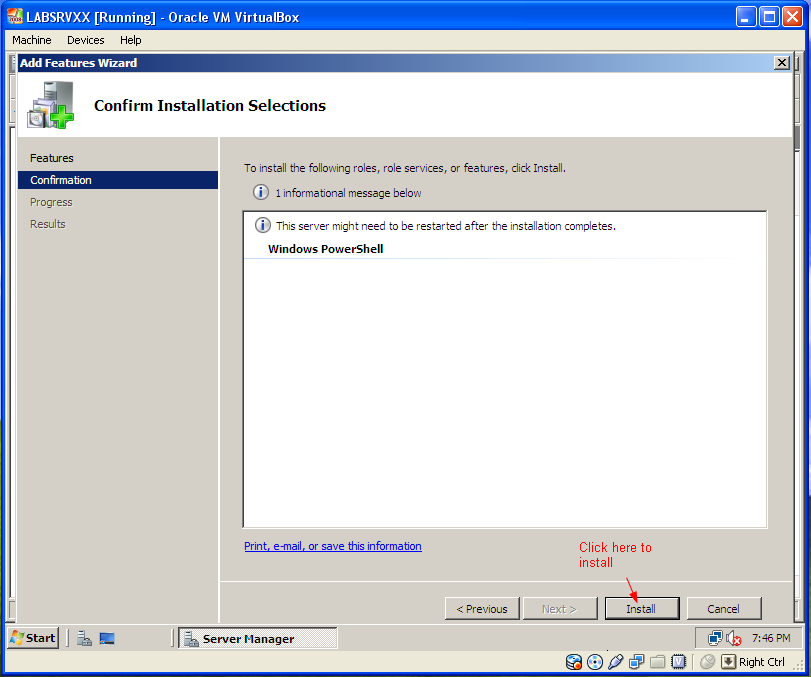
Task: Click the guest tray network connection icon
Action: point(715,638)
